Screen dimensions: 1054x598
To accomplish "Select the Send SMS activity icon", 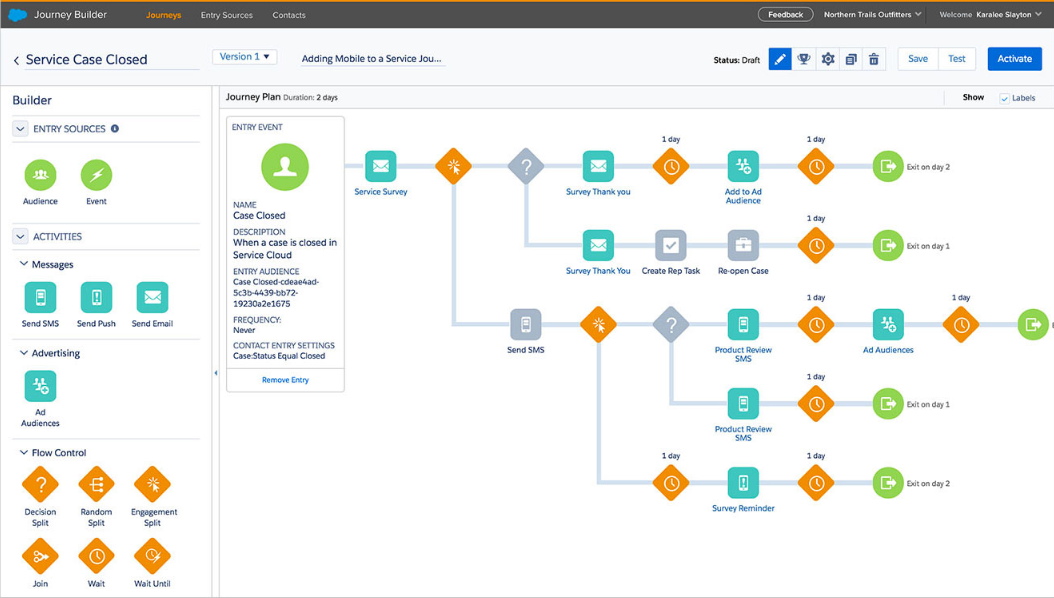I will click(40, 297).
